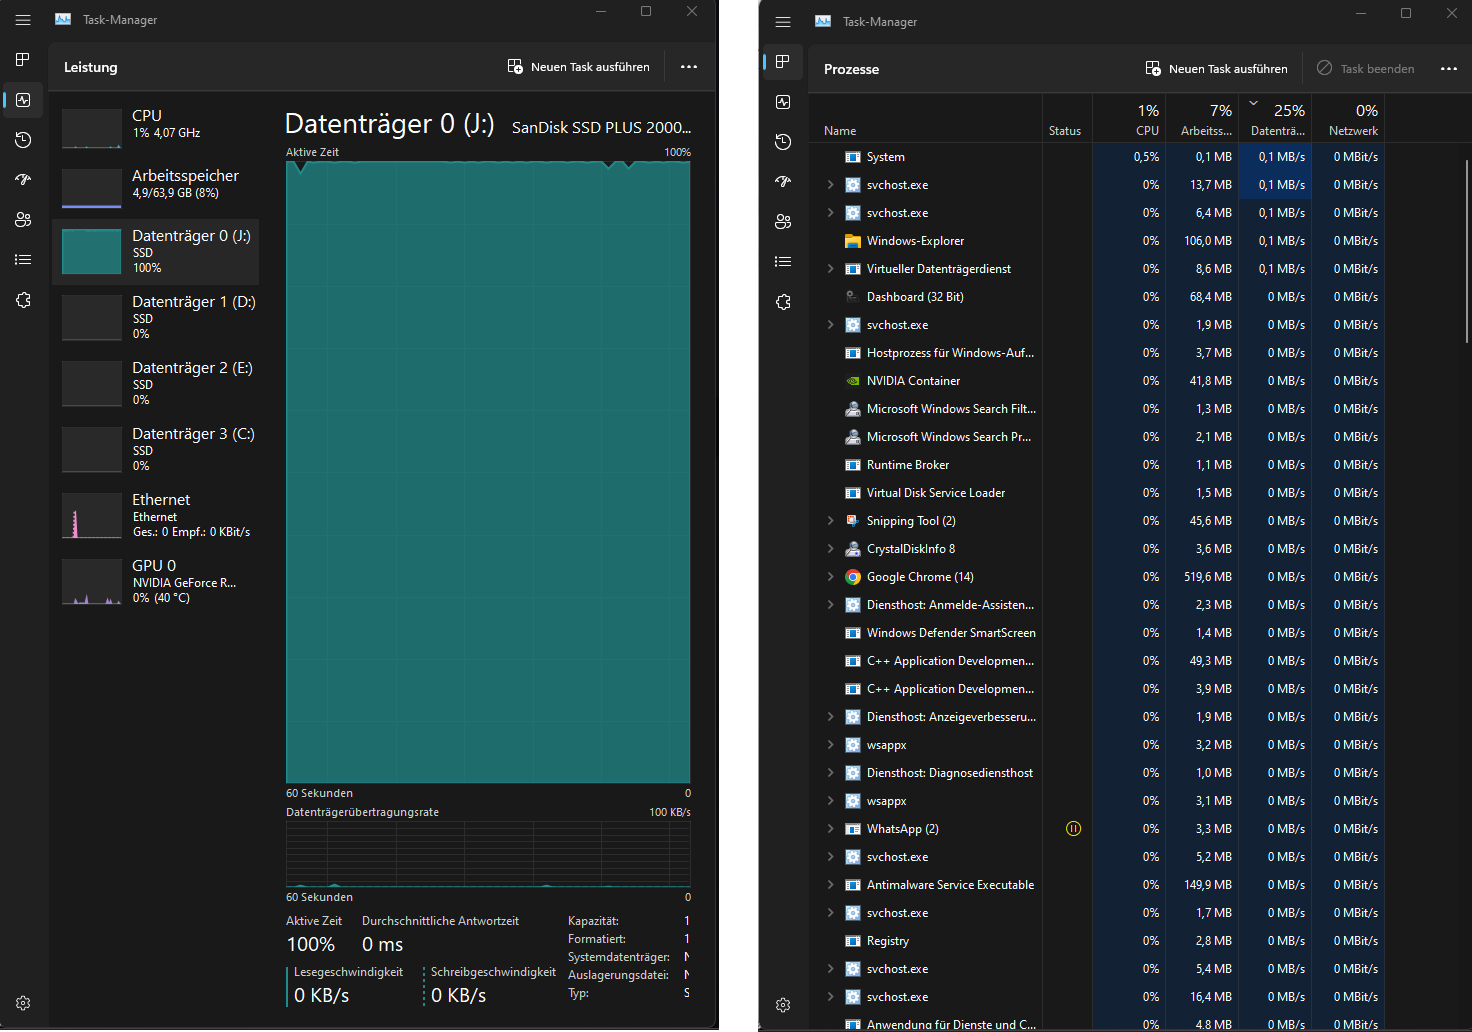Open Details list icon in right window sidebar
This screenshot has width=1472, height=1032.
click(x=783, y=262)
